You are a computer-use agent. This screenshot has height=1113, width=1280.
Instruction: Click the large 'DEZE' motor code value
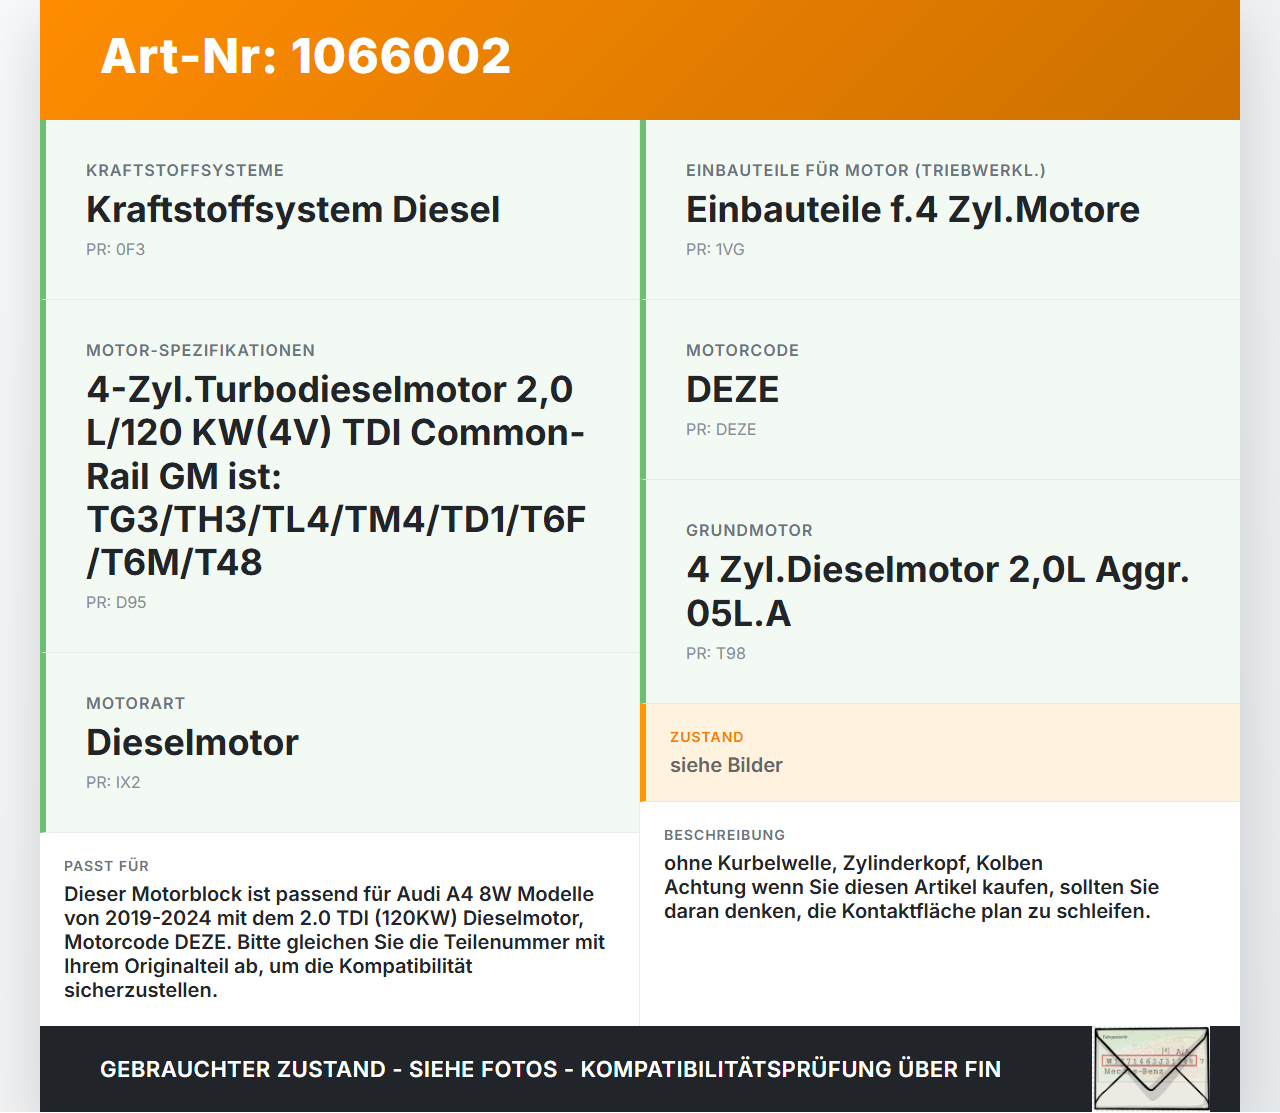(x=733, y=390)
